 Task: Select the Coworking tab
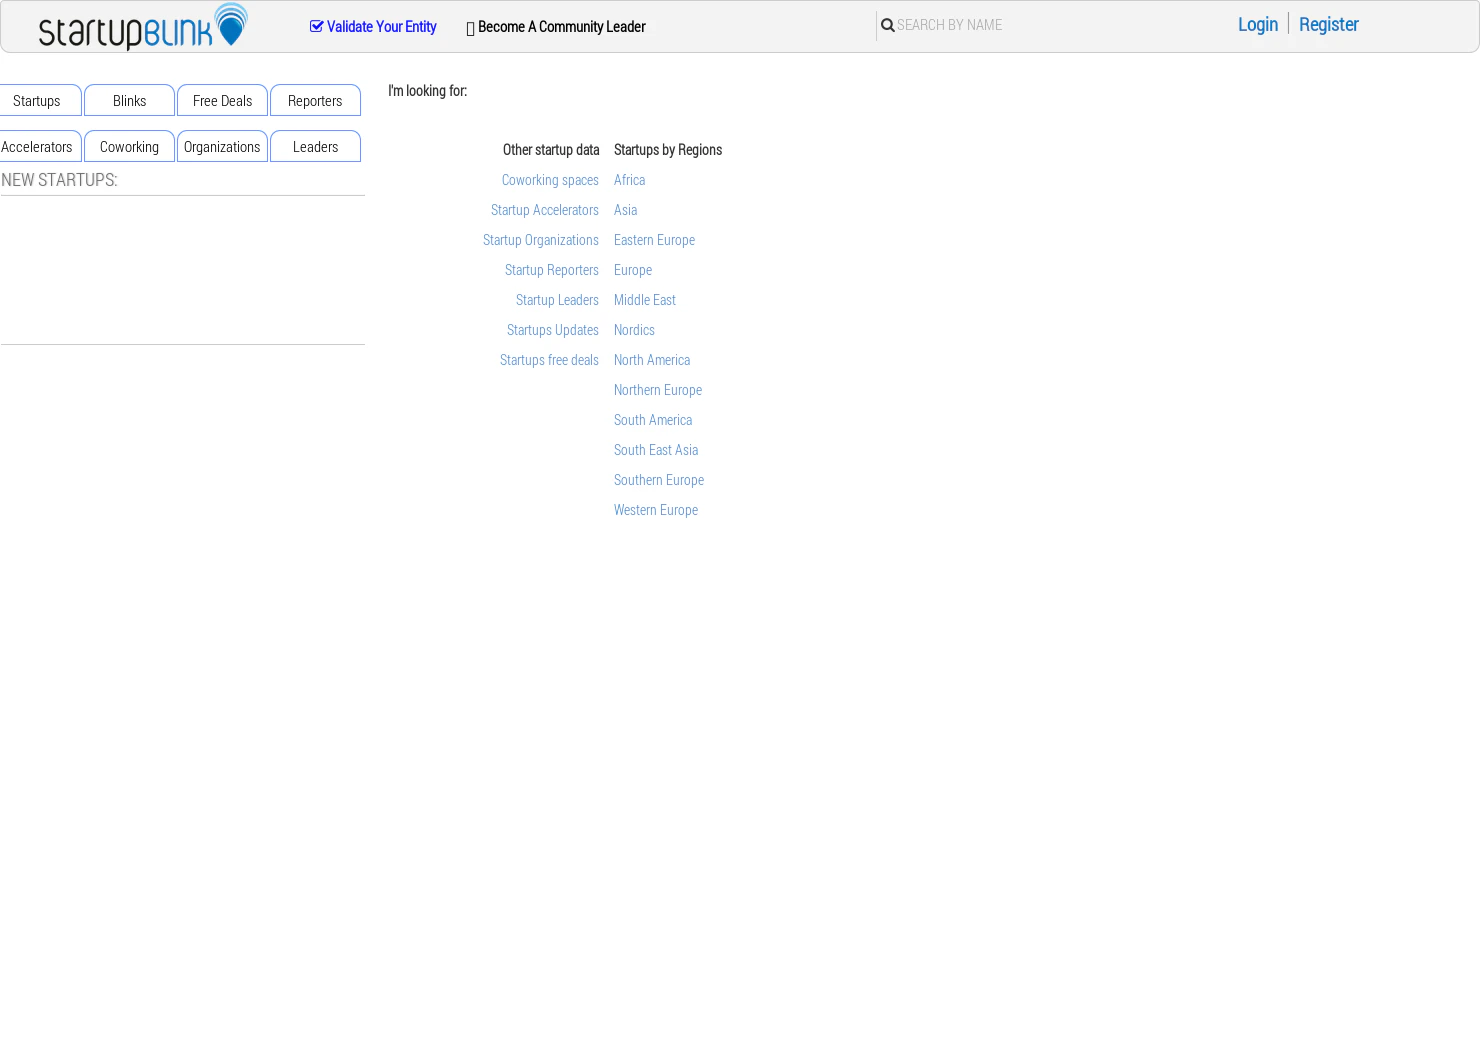pos(130,146)
